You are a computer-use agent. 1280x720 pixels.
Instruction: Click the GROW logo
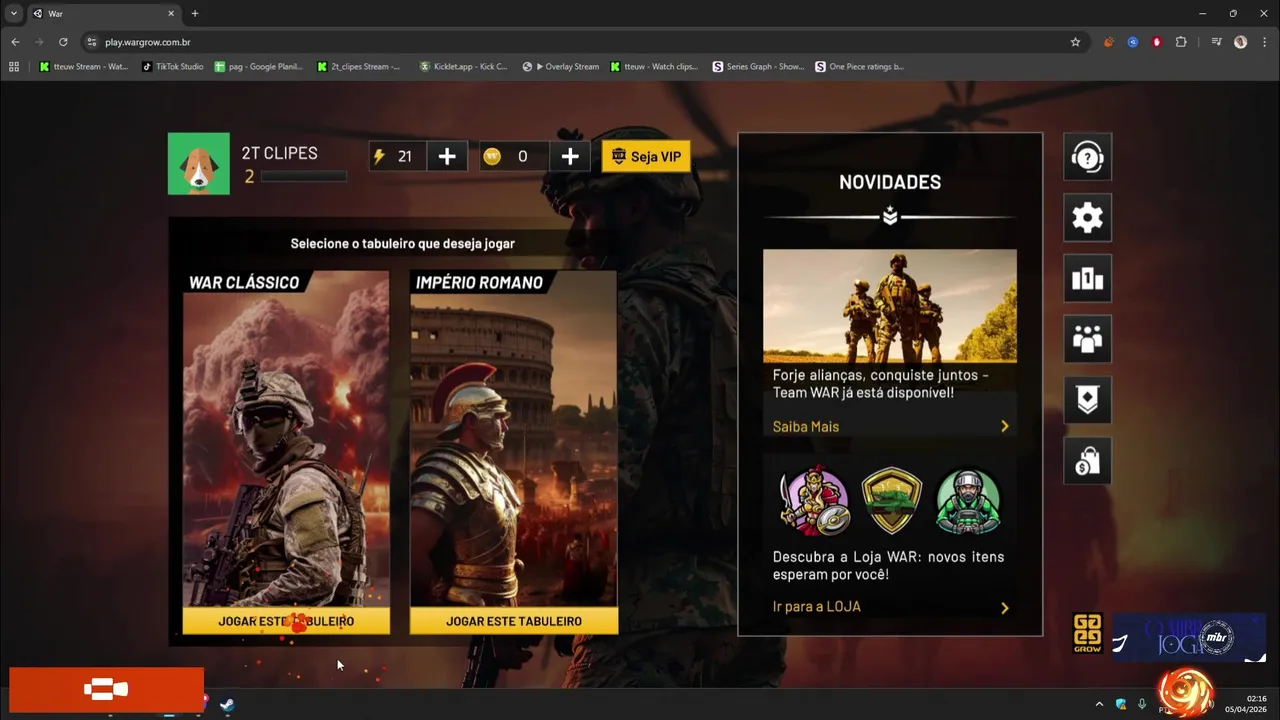1087,633
